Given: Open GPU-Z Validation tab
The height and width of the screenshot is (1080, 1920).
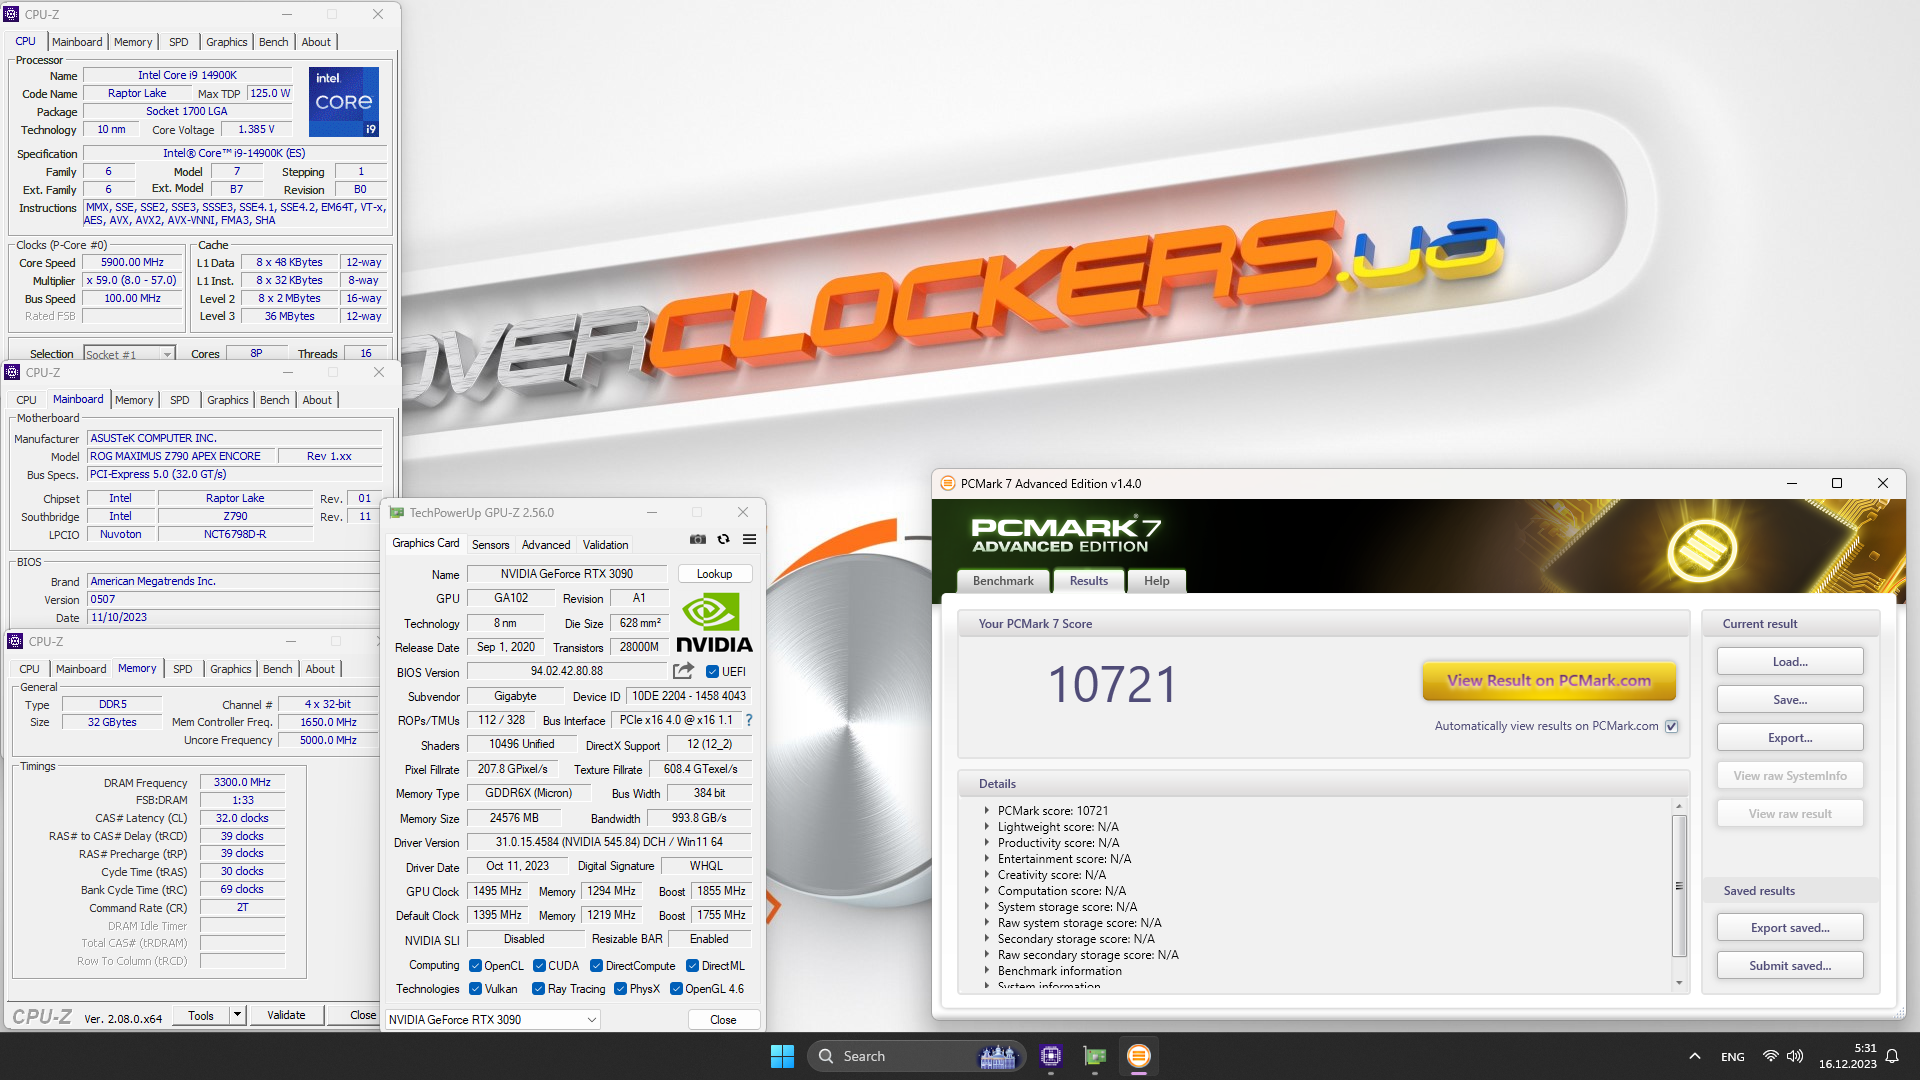Looking at the screenshot, I should [x=606, y=545].
